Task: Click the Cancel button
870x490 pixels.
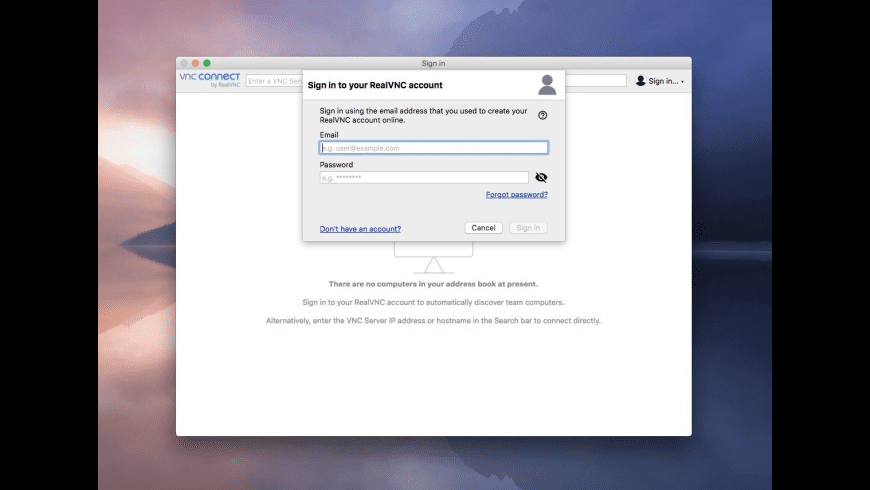Action: coord(483,228)
